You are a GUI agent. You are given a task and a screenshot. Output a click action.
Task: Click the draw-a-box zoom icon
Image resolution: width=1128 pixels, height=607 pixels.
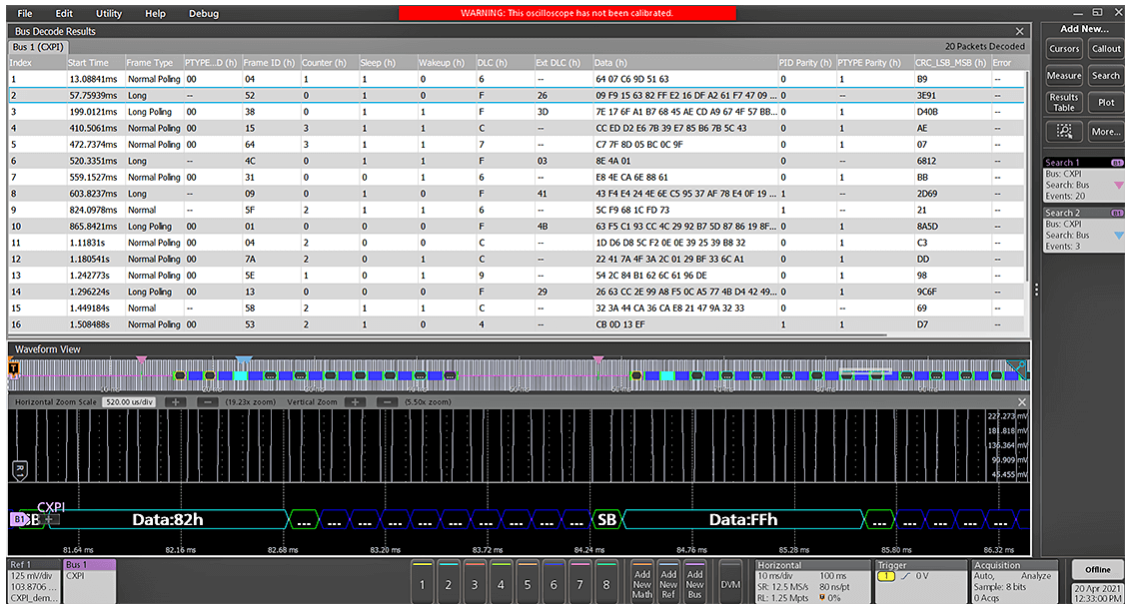click(x=1064, y=131)
